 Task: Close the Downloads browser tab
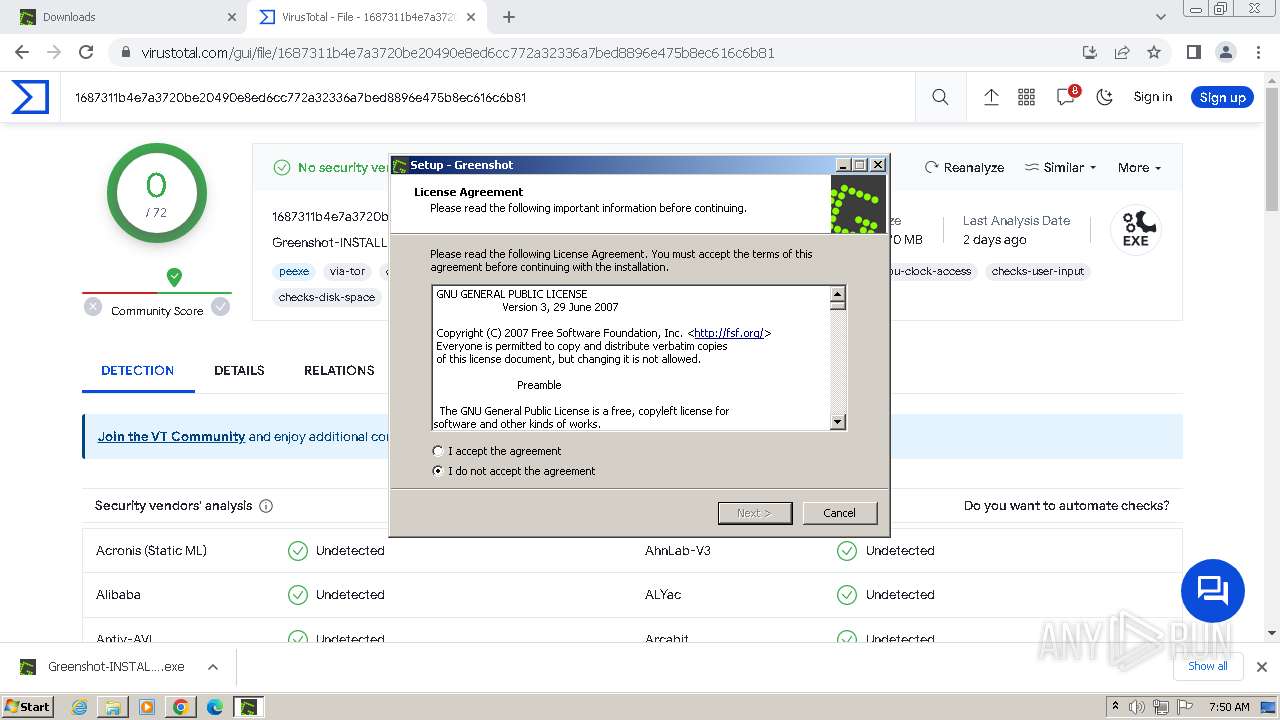click(232, 17)
